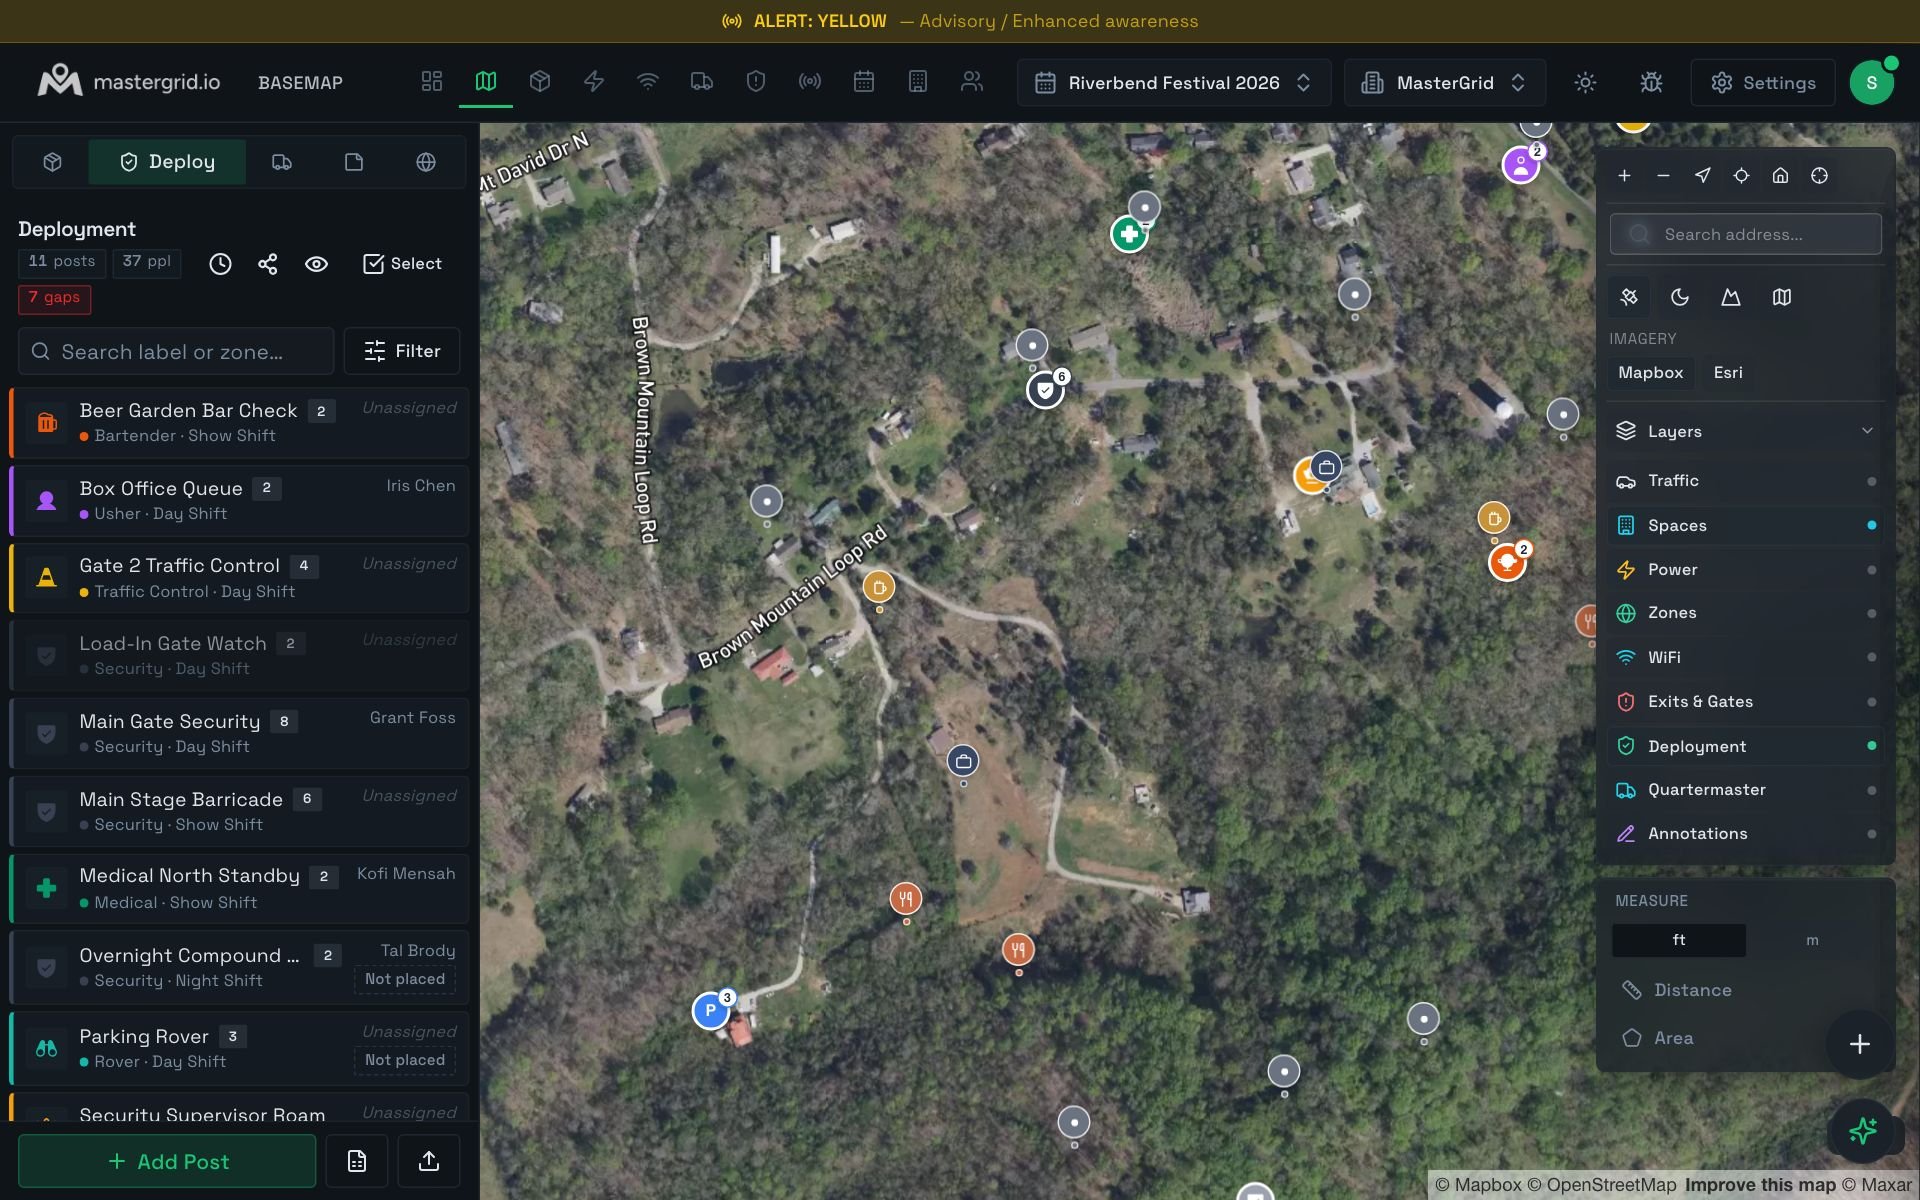The height and width of the screenshot is (1200, 1920).
Task: Go to home view on map
Action: (x=1780, y=176)
